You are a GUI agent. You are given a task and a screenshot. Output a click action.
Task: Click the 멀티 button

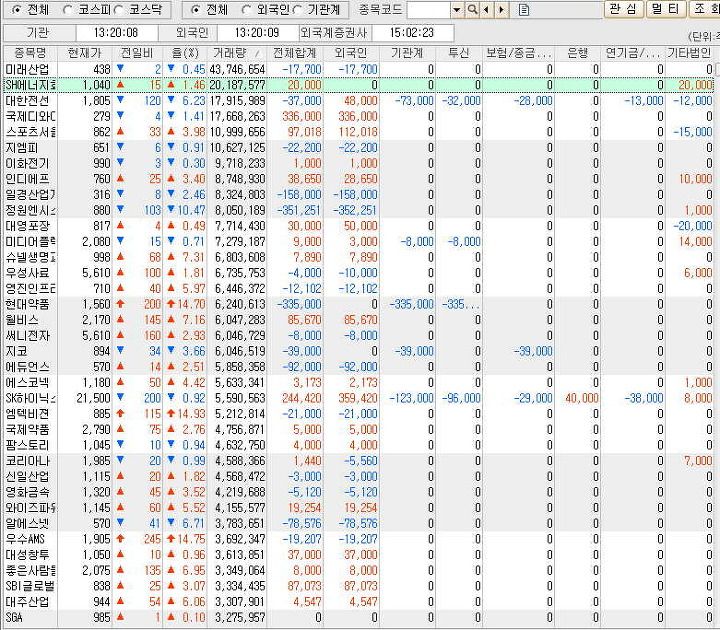(x=666, y=9)
